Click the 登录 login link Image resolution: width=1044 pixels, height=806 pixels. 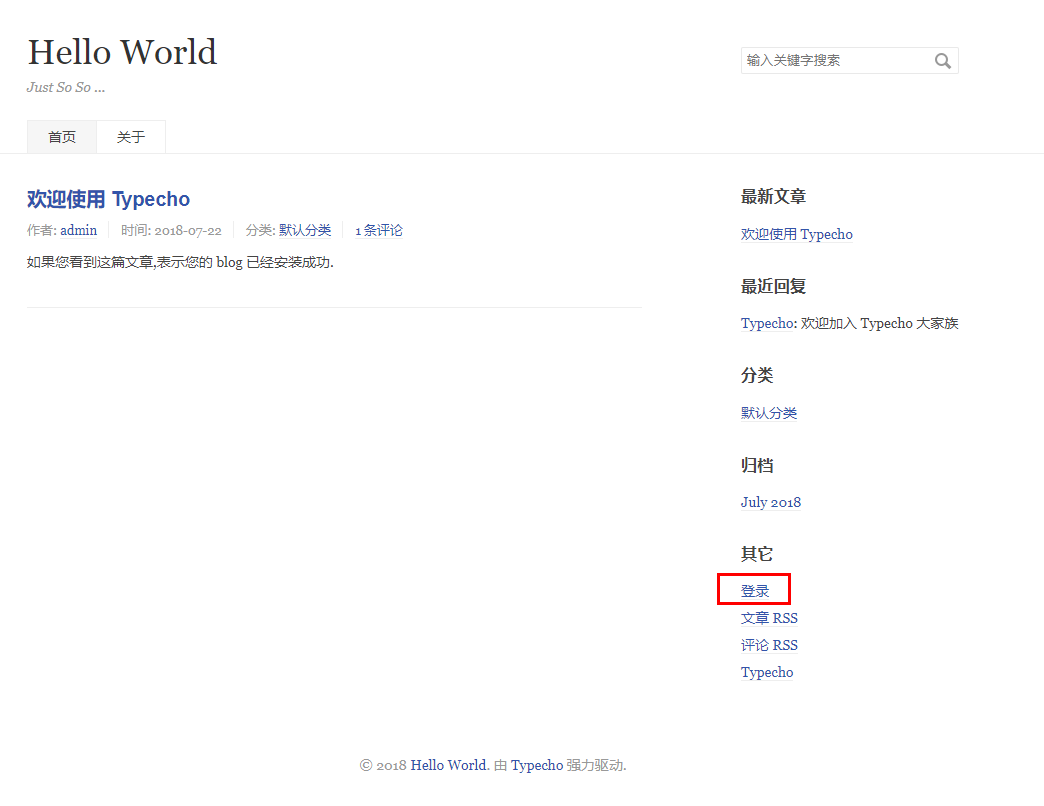[x=755, y=591]
